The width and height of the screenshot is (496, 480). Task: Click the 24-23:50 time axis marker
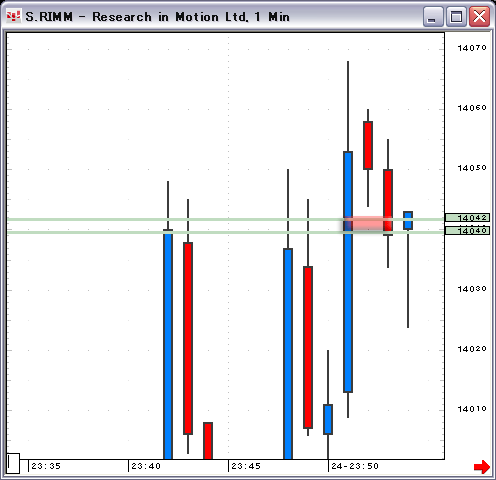tap(355, 466)
